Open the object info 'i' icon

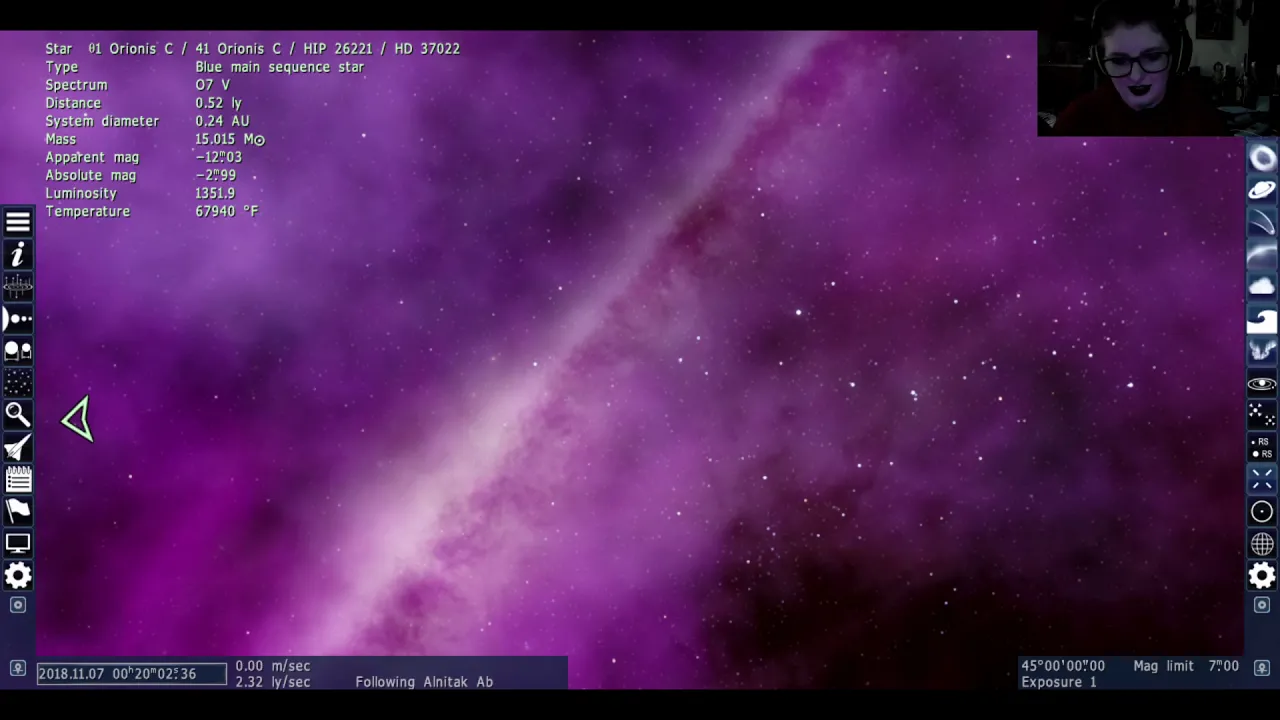(18, 256)
